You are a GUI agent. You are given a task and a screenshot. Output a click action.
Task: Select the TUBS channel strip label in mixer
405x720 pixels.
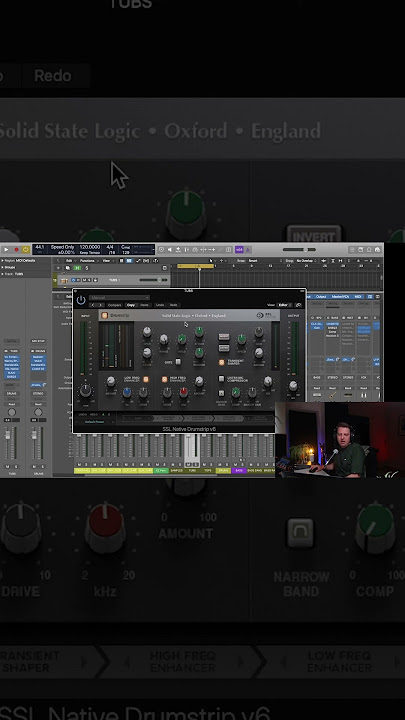191,470
